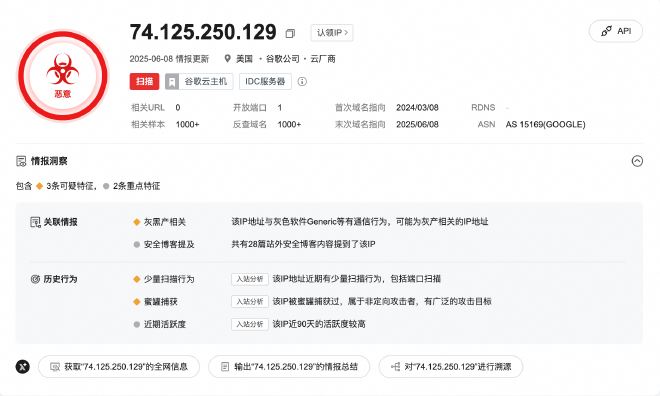Copy the IP address via the copy icon
Viewport: 660px width, 396px height.
(x=290, y=33)
